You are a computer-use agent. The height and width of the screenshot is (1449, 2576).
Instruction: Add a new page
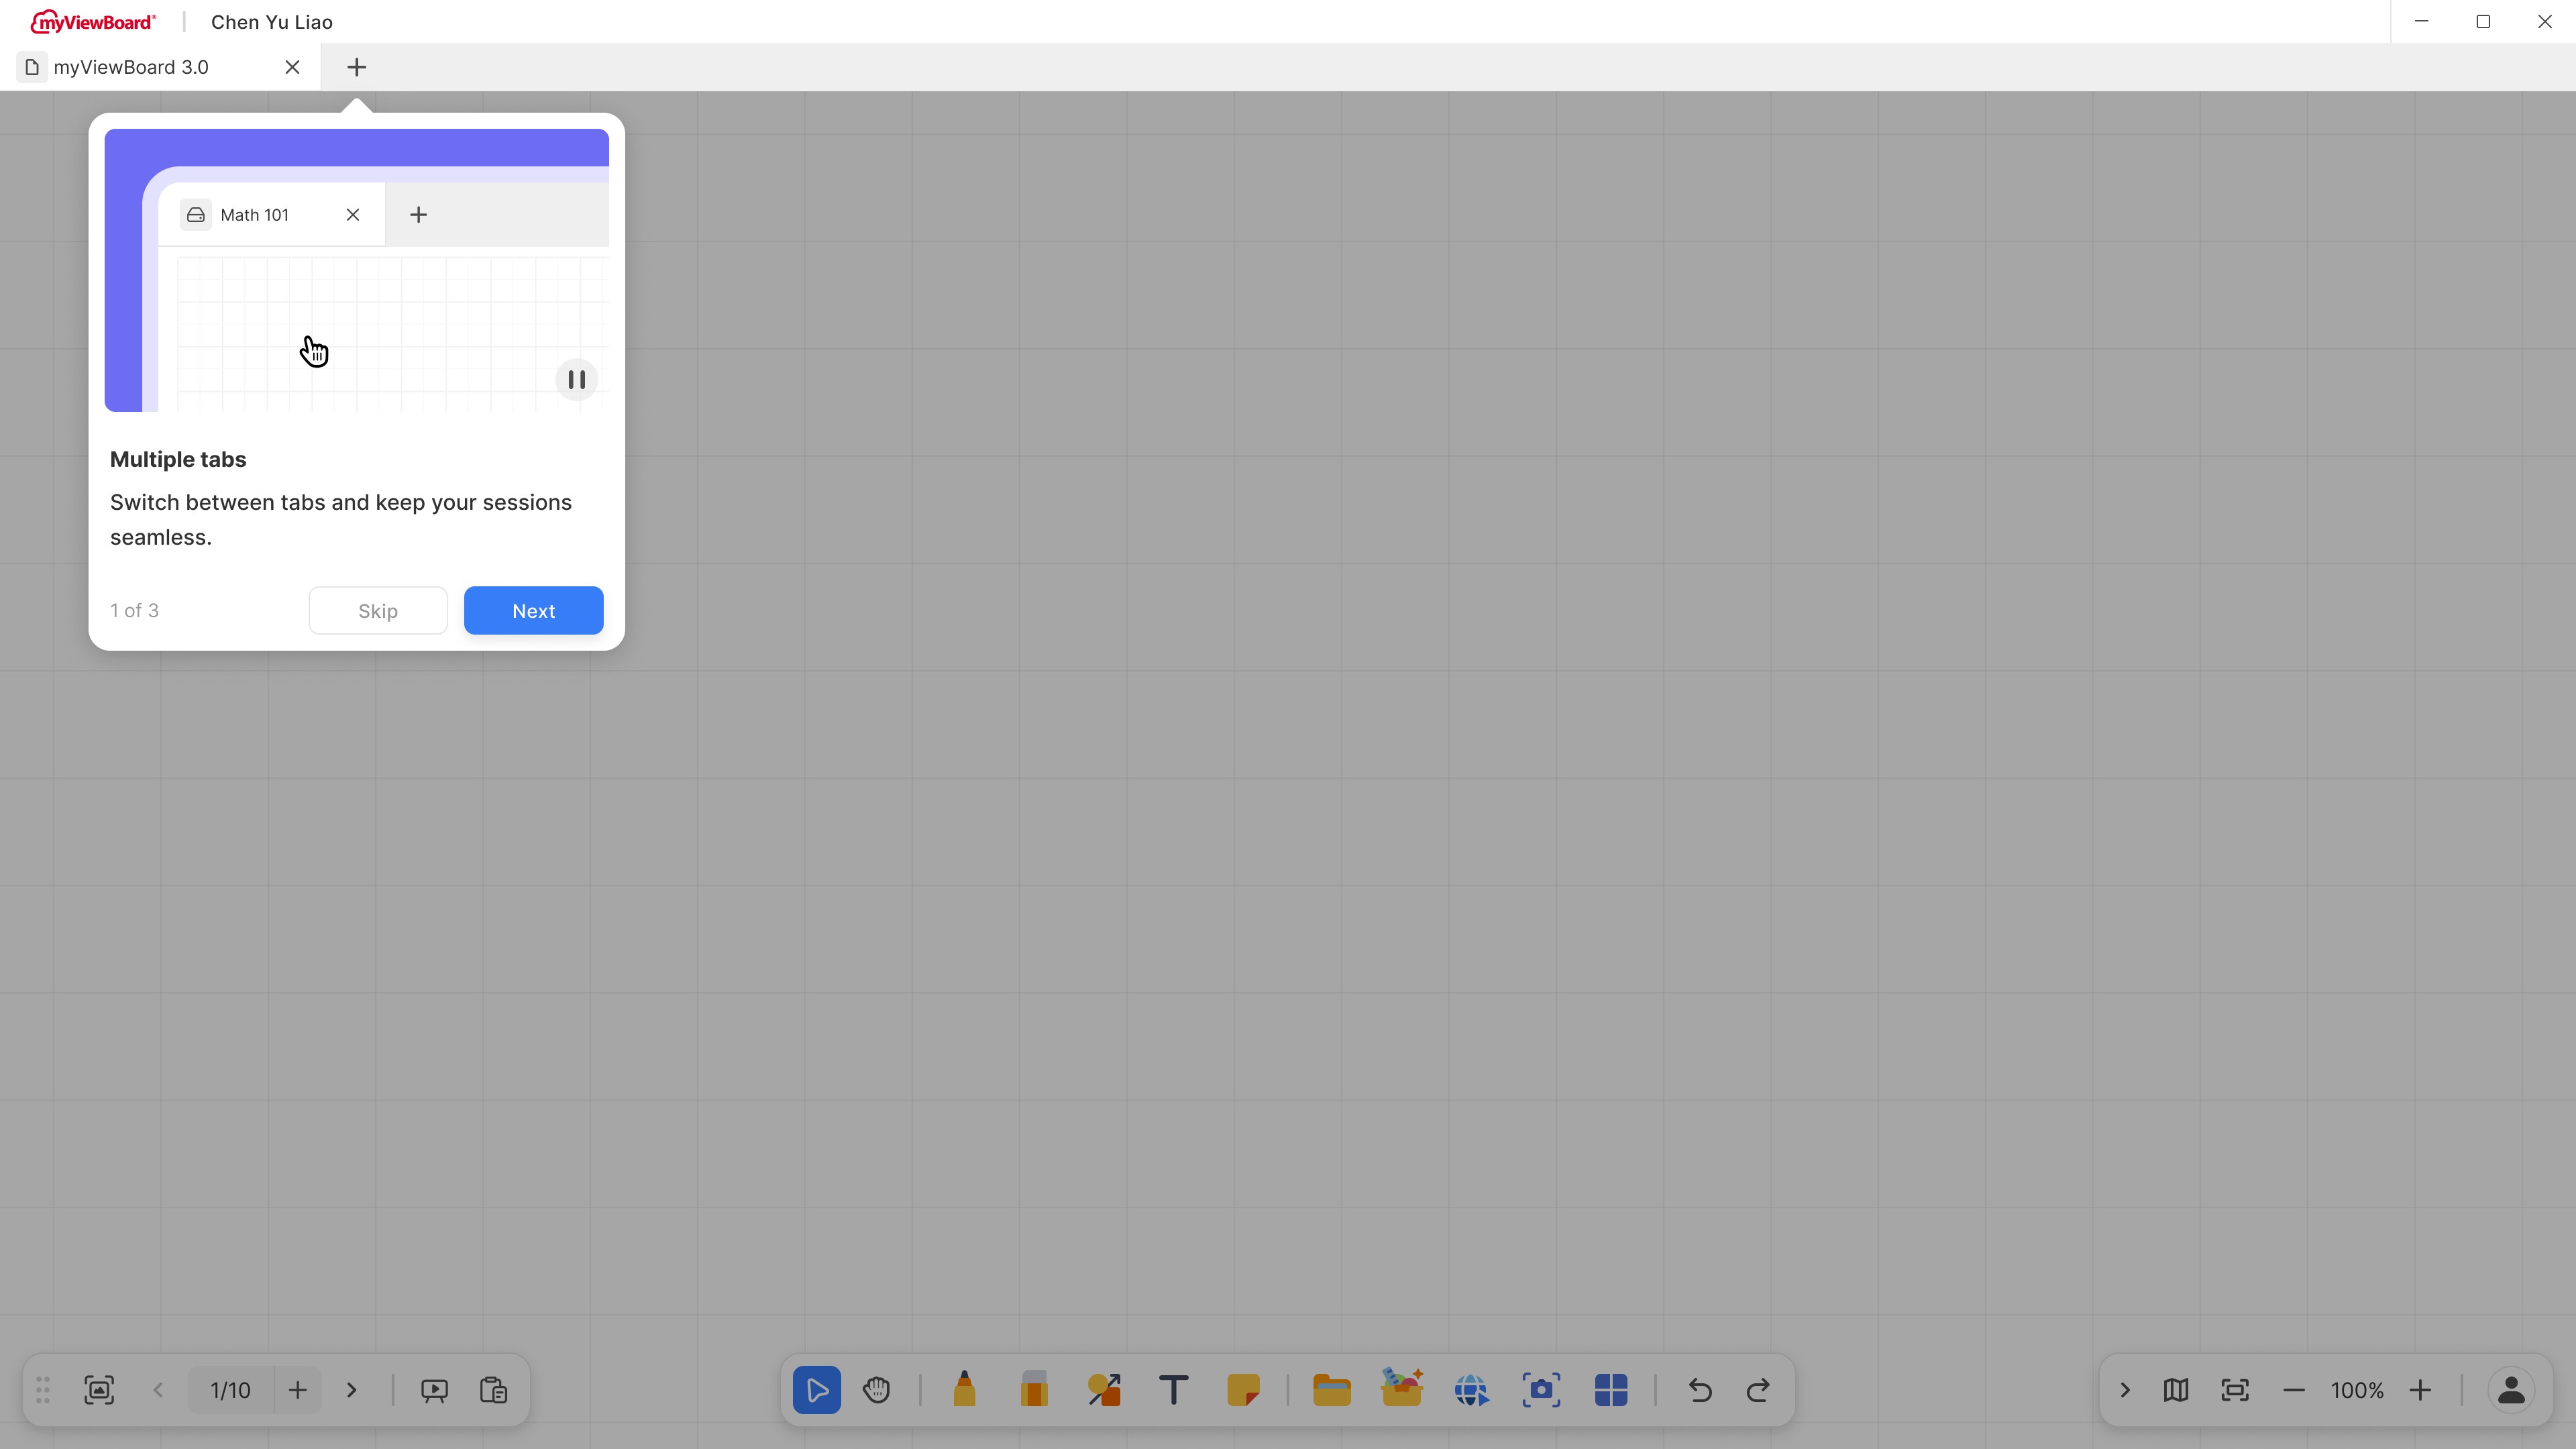click(297, 1389)
